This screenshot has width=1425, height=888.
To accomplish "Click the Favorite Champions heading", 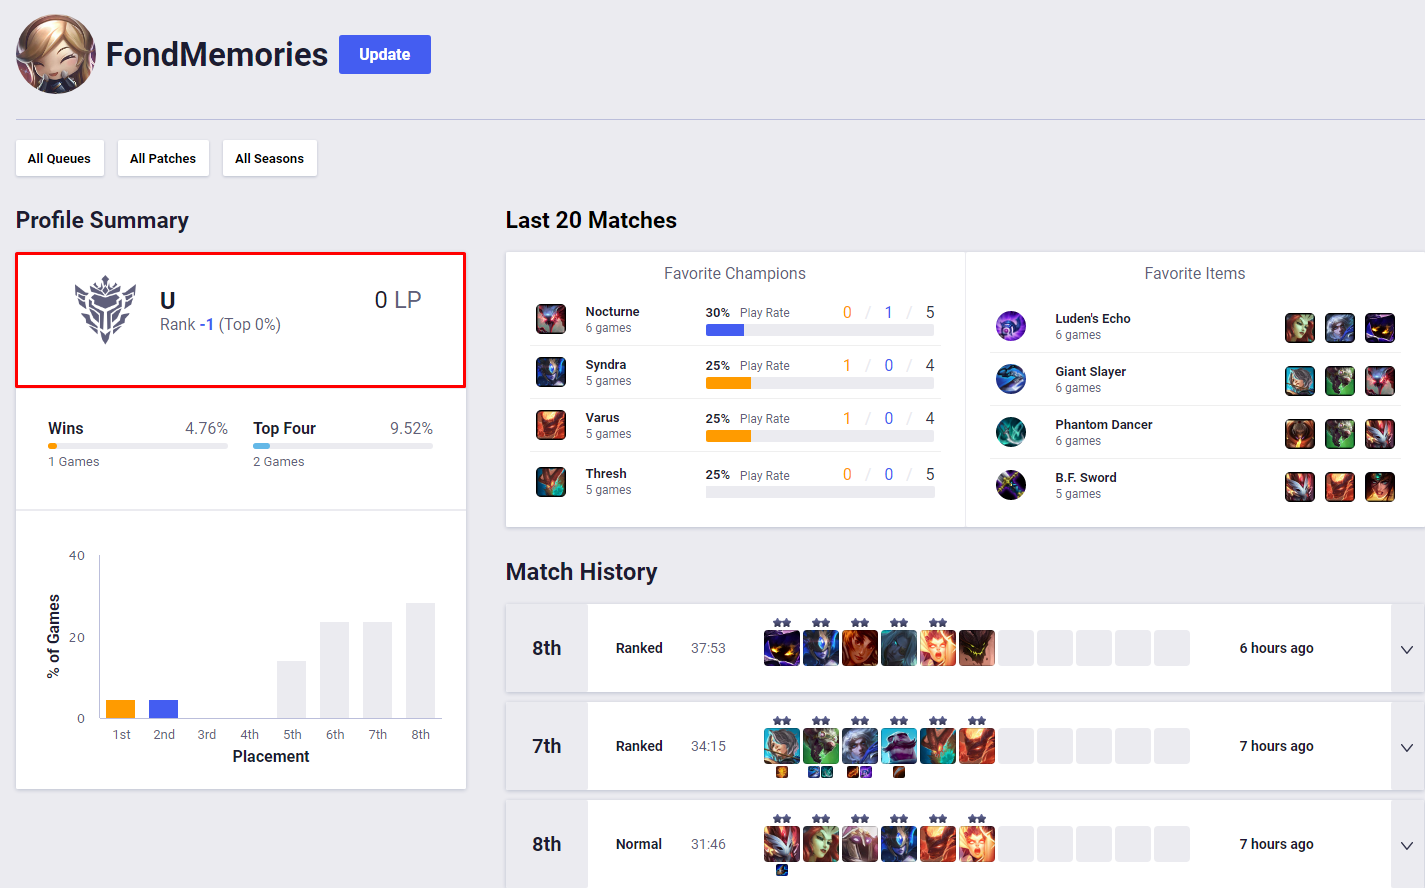I will click(735, 273).
